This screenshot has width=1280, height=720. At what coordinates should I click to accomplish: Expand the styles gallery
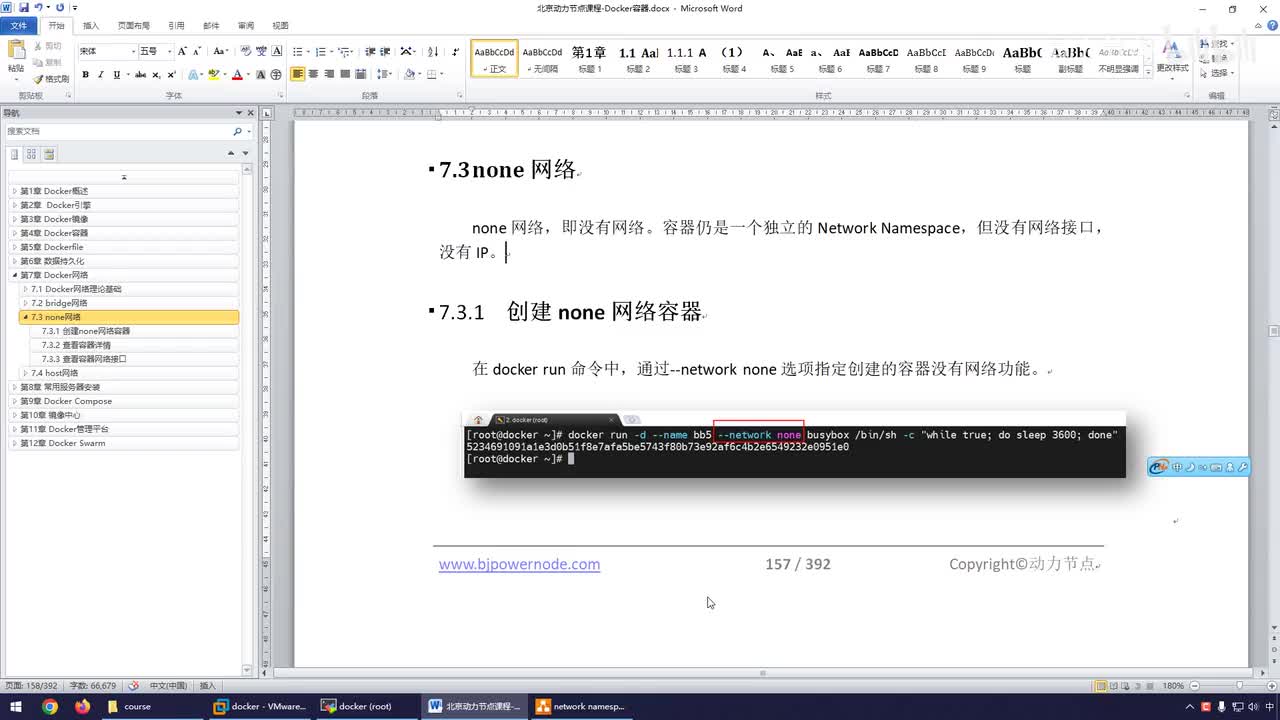click(x=1146, y=72)
